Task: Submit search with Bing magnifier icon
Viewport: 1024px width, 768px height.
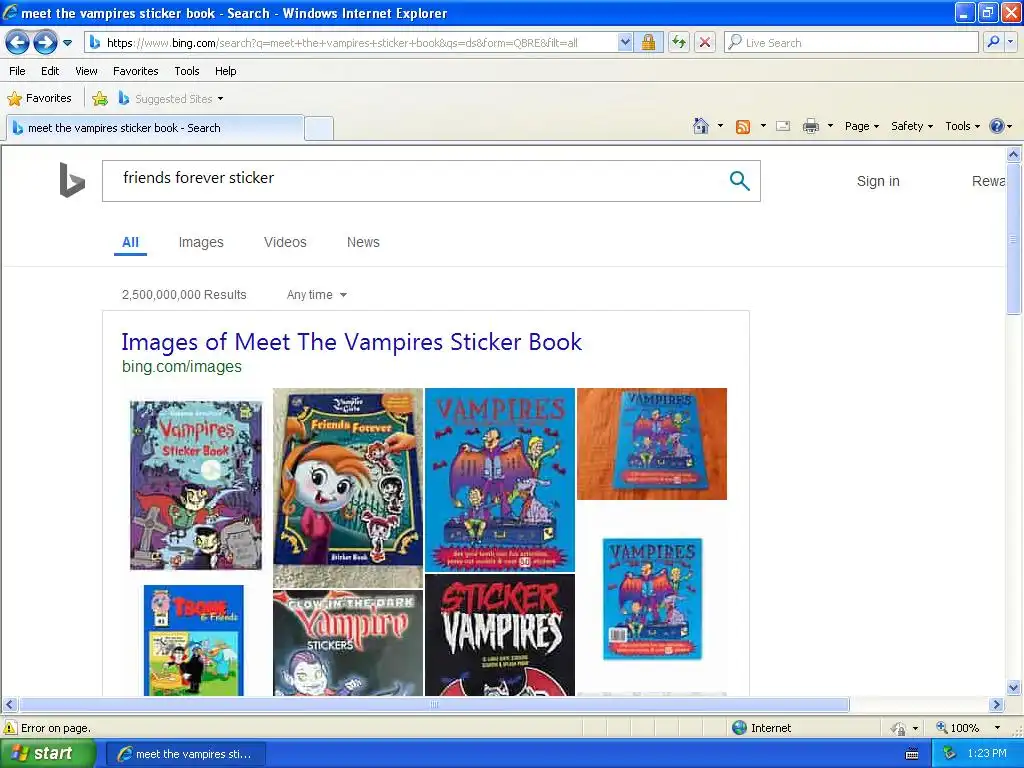Action: pyautogui.click(x=739, y=181)
